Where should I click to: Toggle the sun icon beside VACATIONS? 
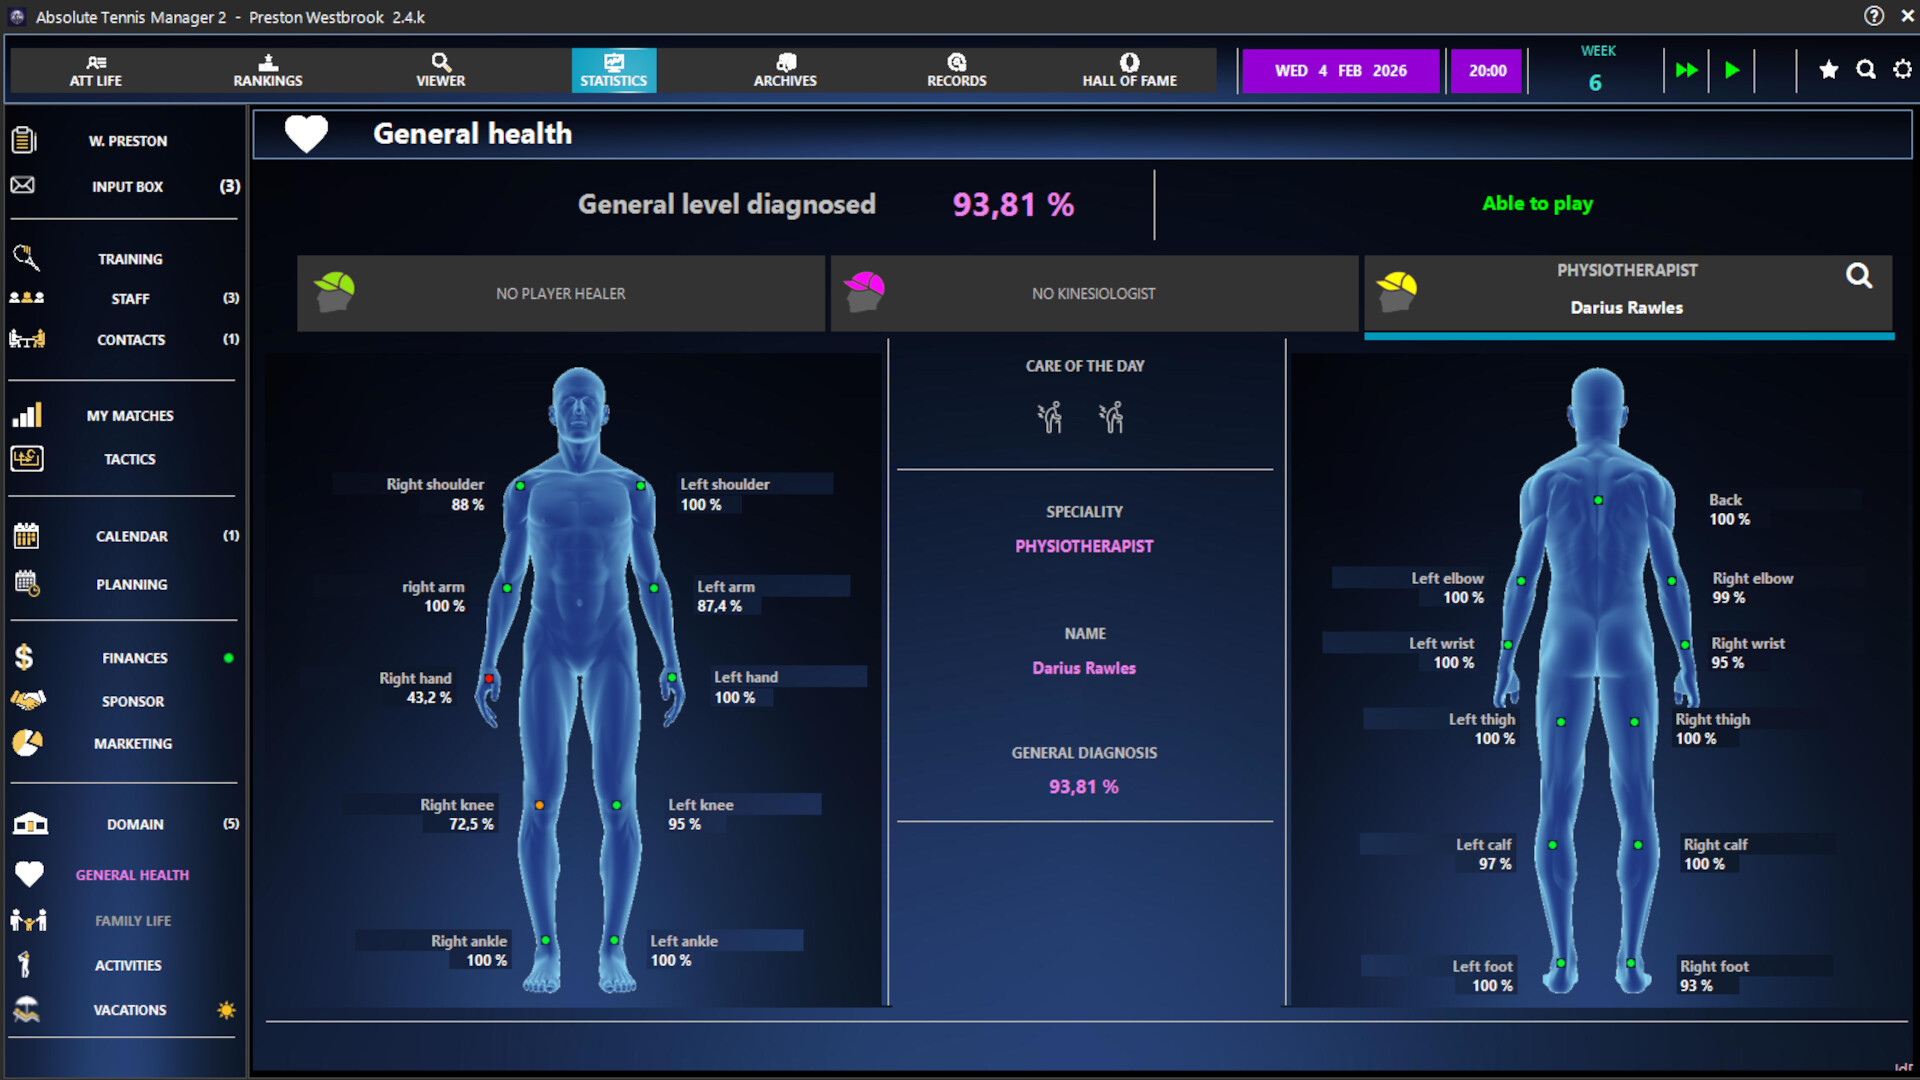click(226, 1010)
